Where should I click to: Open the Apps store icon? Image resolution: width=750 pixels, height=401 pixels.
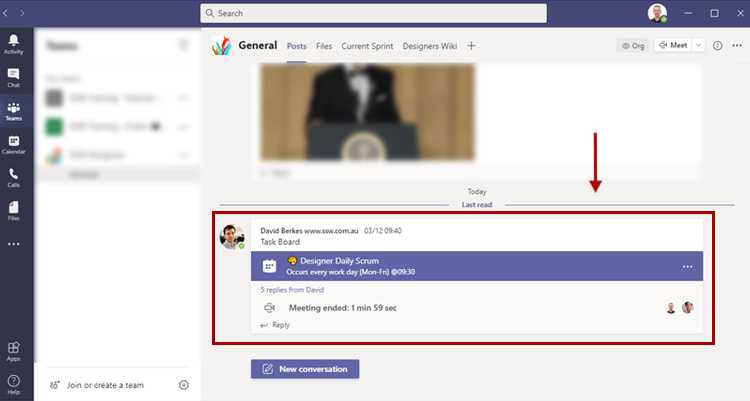pyautogui.click(x=14, y=350)
